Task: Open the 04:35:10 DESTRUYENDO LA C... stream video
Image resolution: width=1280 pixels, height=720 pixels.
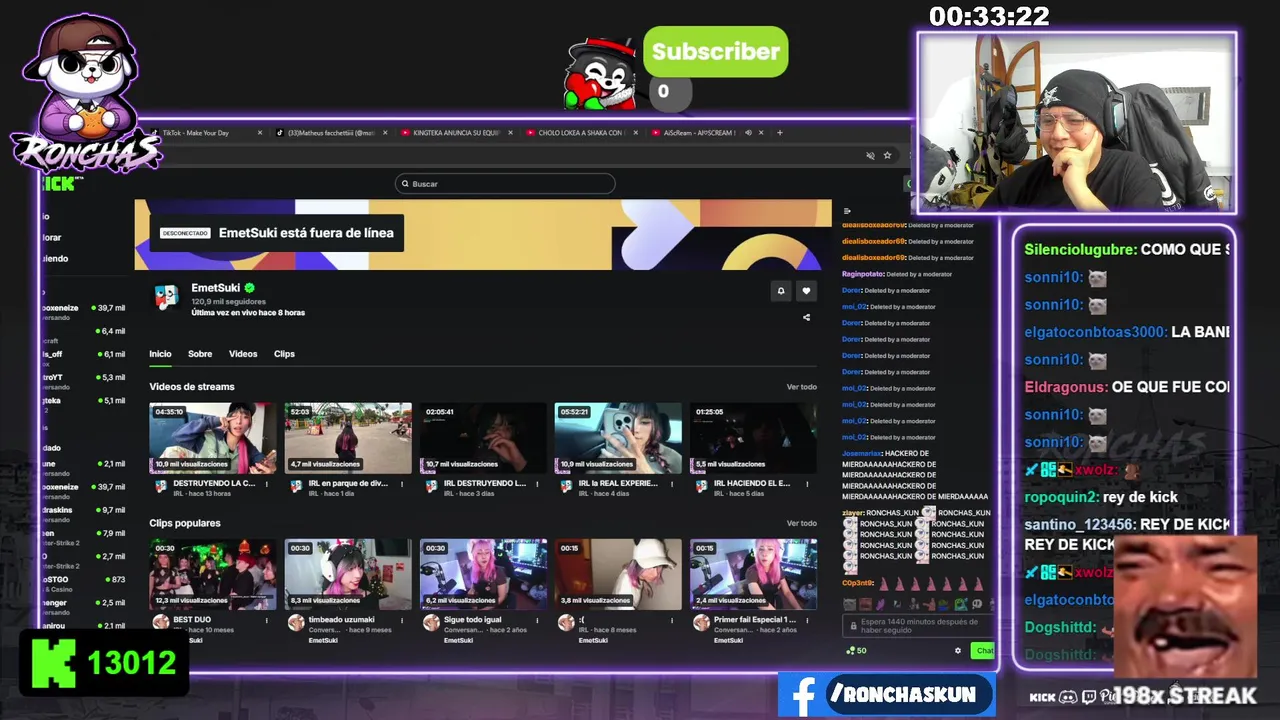Action: click(213, 438)
